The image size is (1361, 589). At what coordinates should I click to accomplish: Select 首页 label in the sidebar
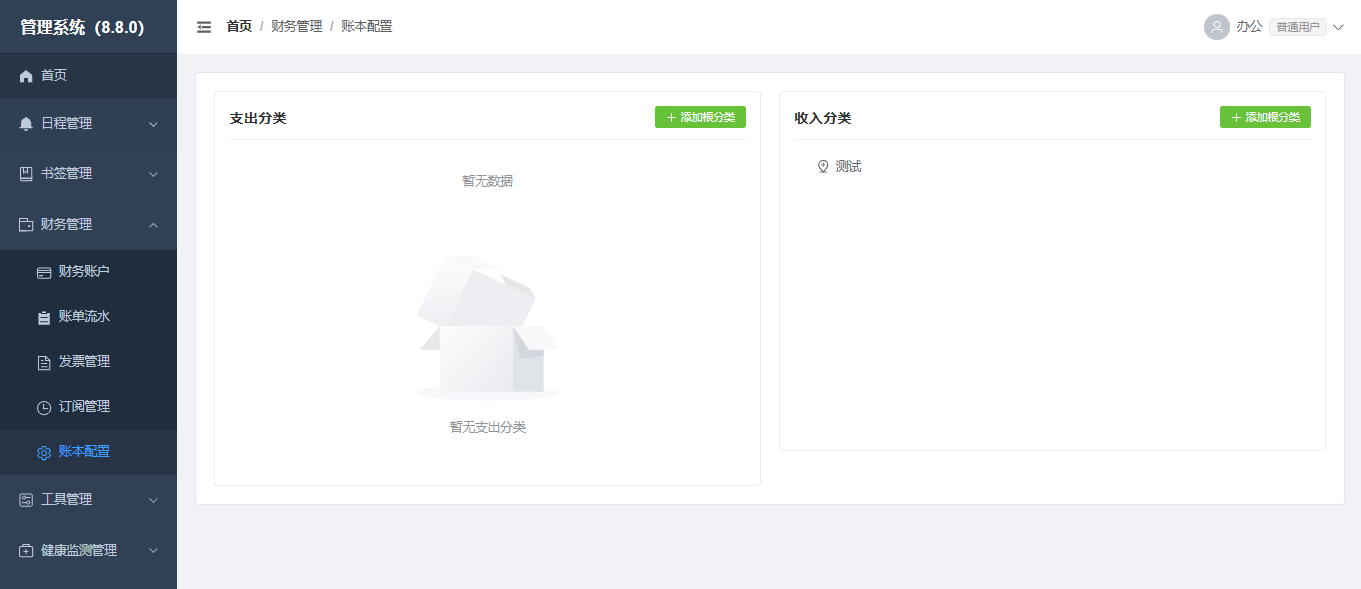(54, 75)
